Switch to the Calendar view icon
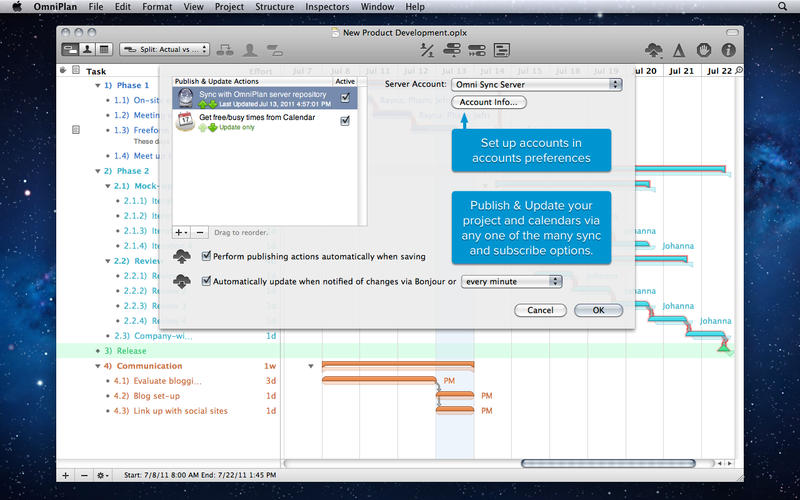Screen dimensions: 800x500 point(103,48)
